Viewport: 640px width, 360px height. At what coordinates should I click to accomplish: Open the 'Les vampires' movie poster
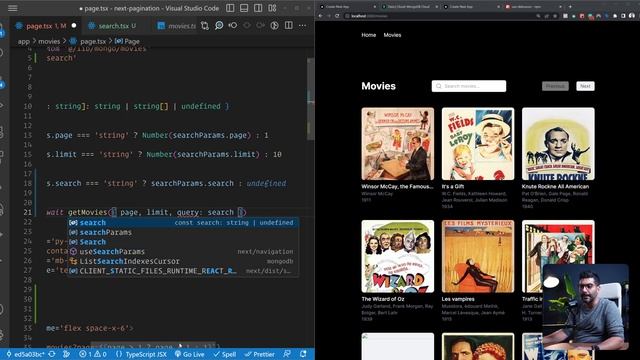[x=478, y=256]
